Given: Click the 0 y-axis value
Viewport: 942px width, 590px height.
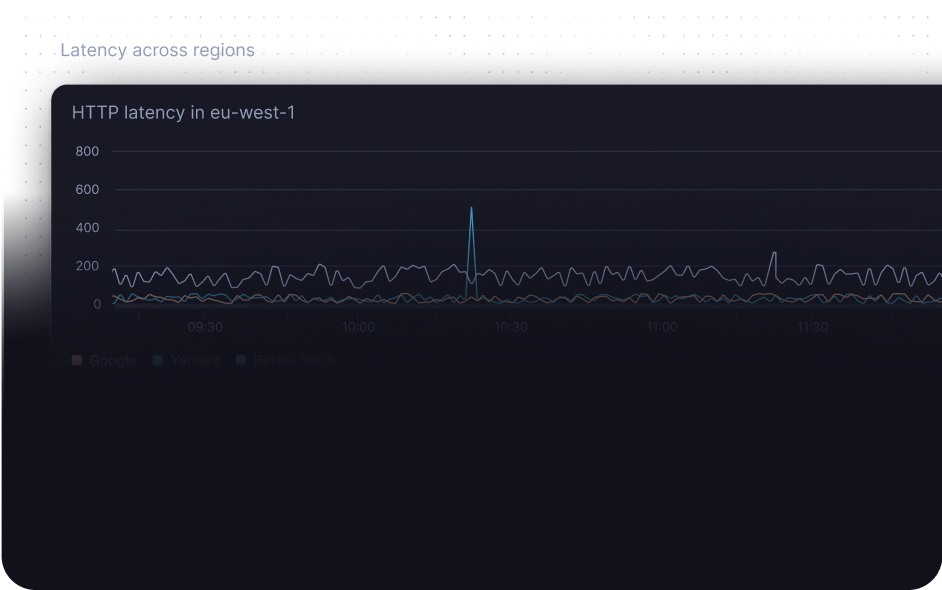Looking at the screenshot, I should coord(97,304).
